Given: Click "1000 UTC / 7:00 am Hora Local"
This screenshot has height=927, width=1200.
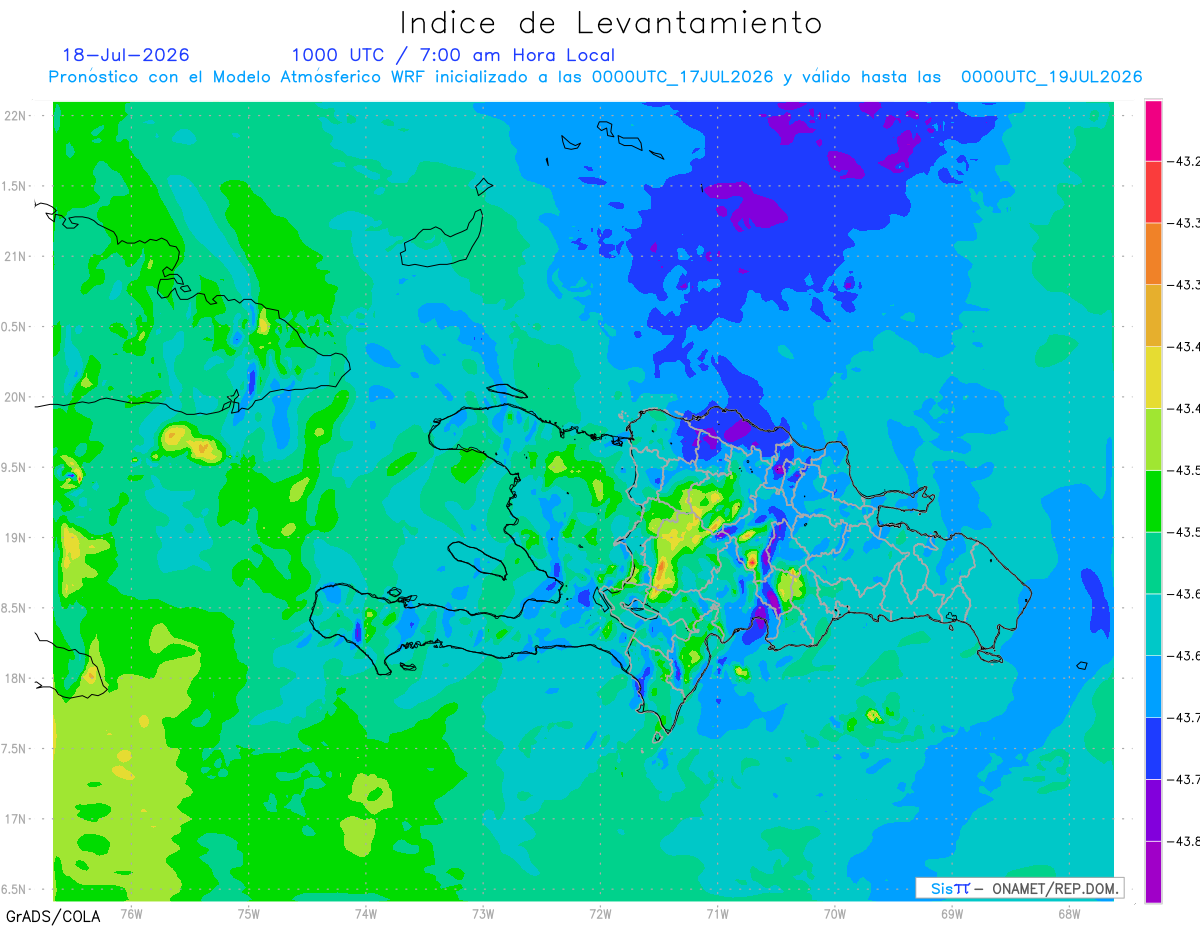Looking at the screenshot, I should [453, 55].
